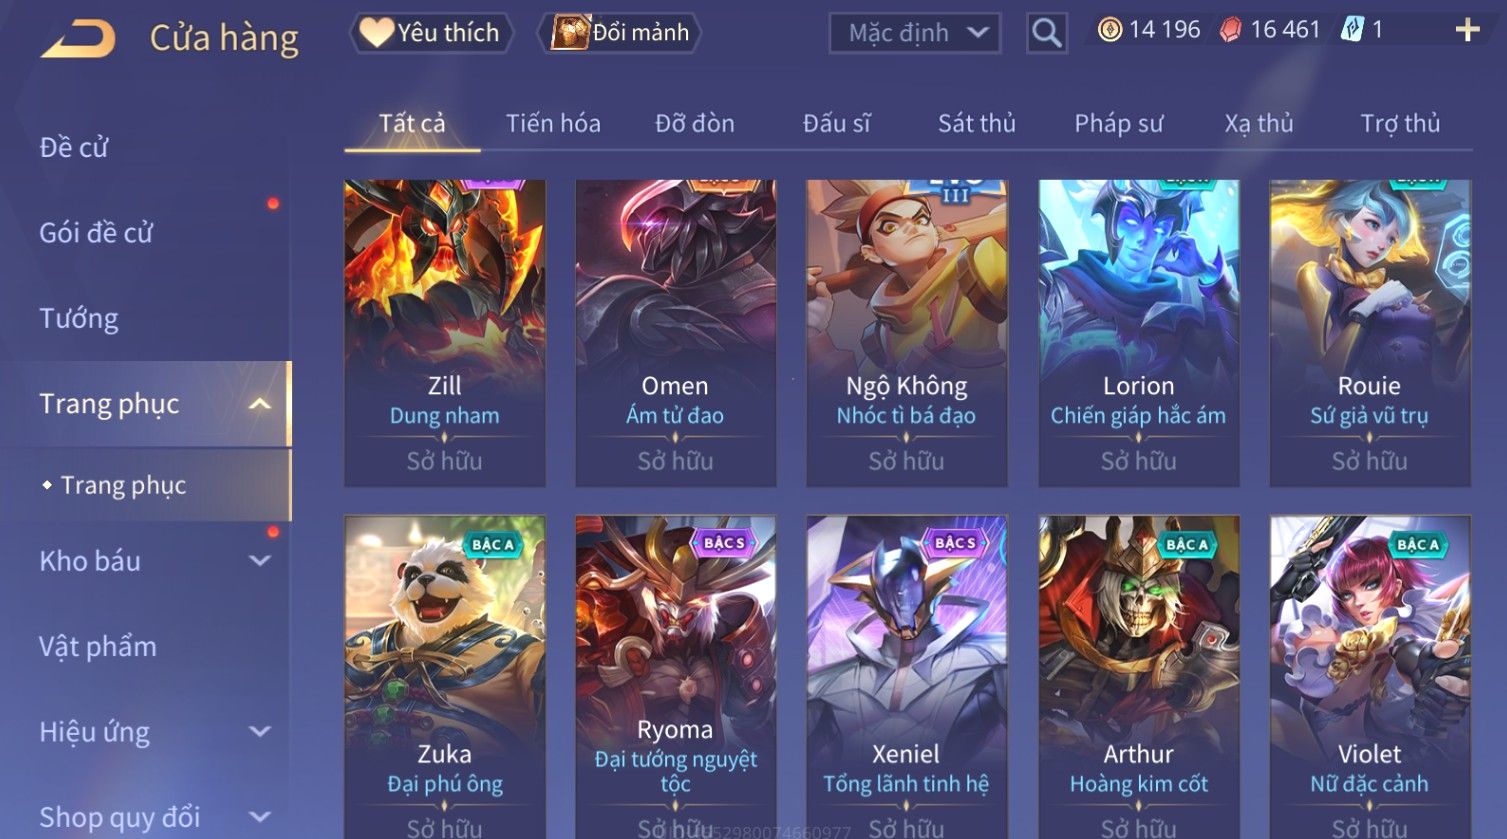Tap the red ruby currency icon

(1230, 30)
